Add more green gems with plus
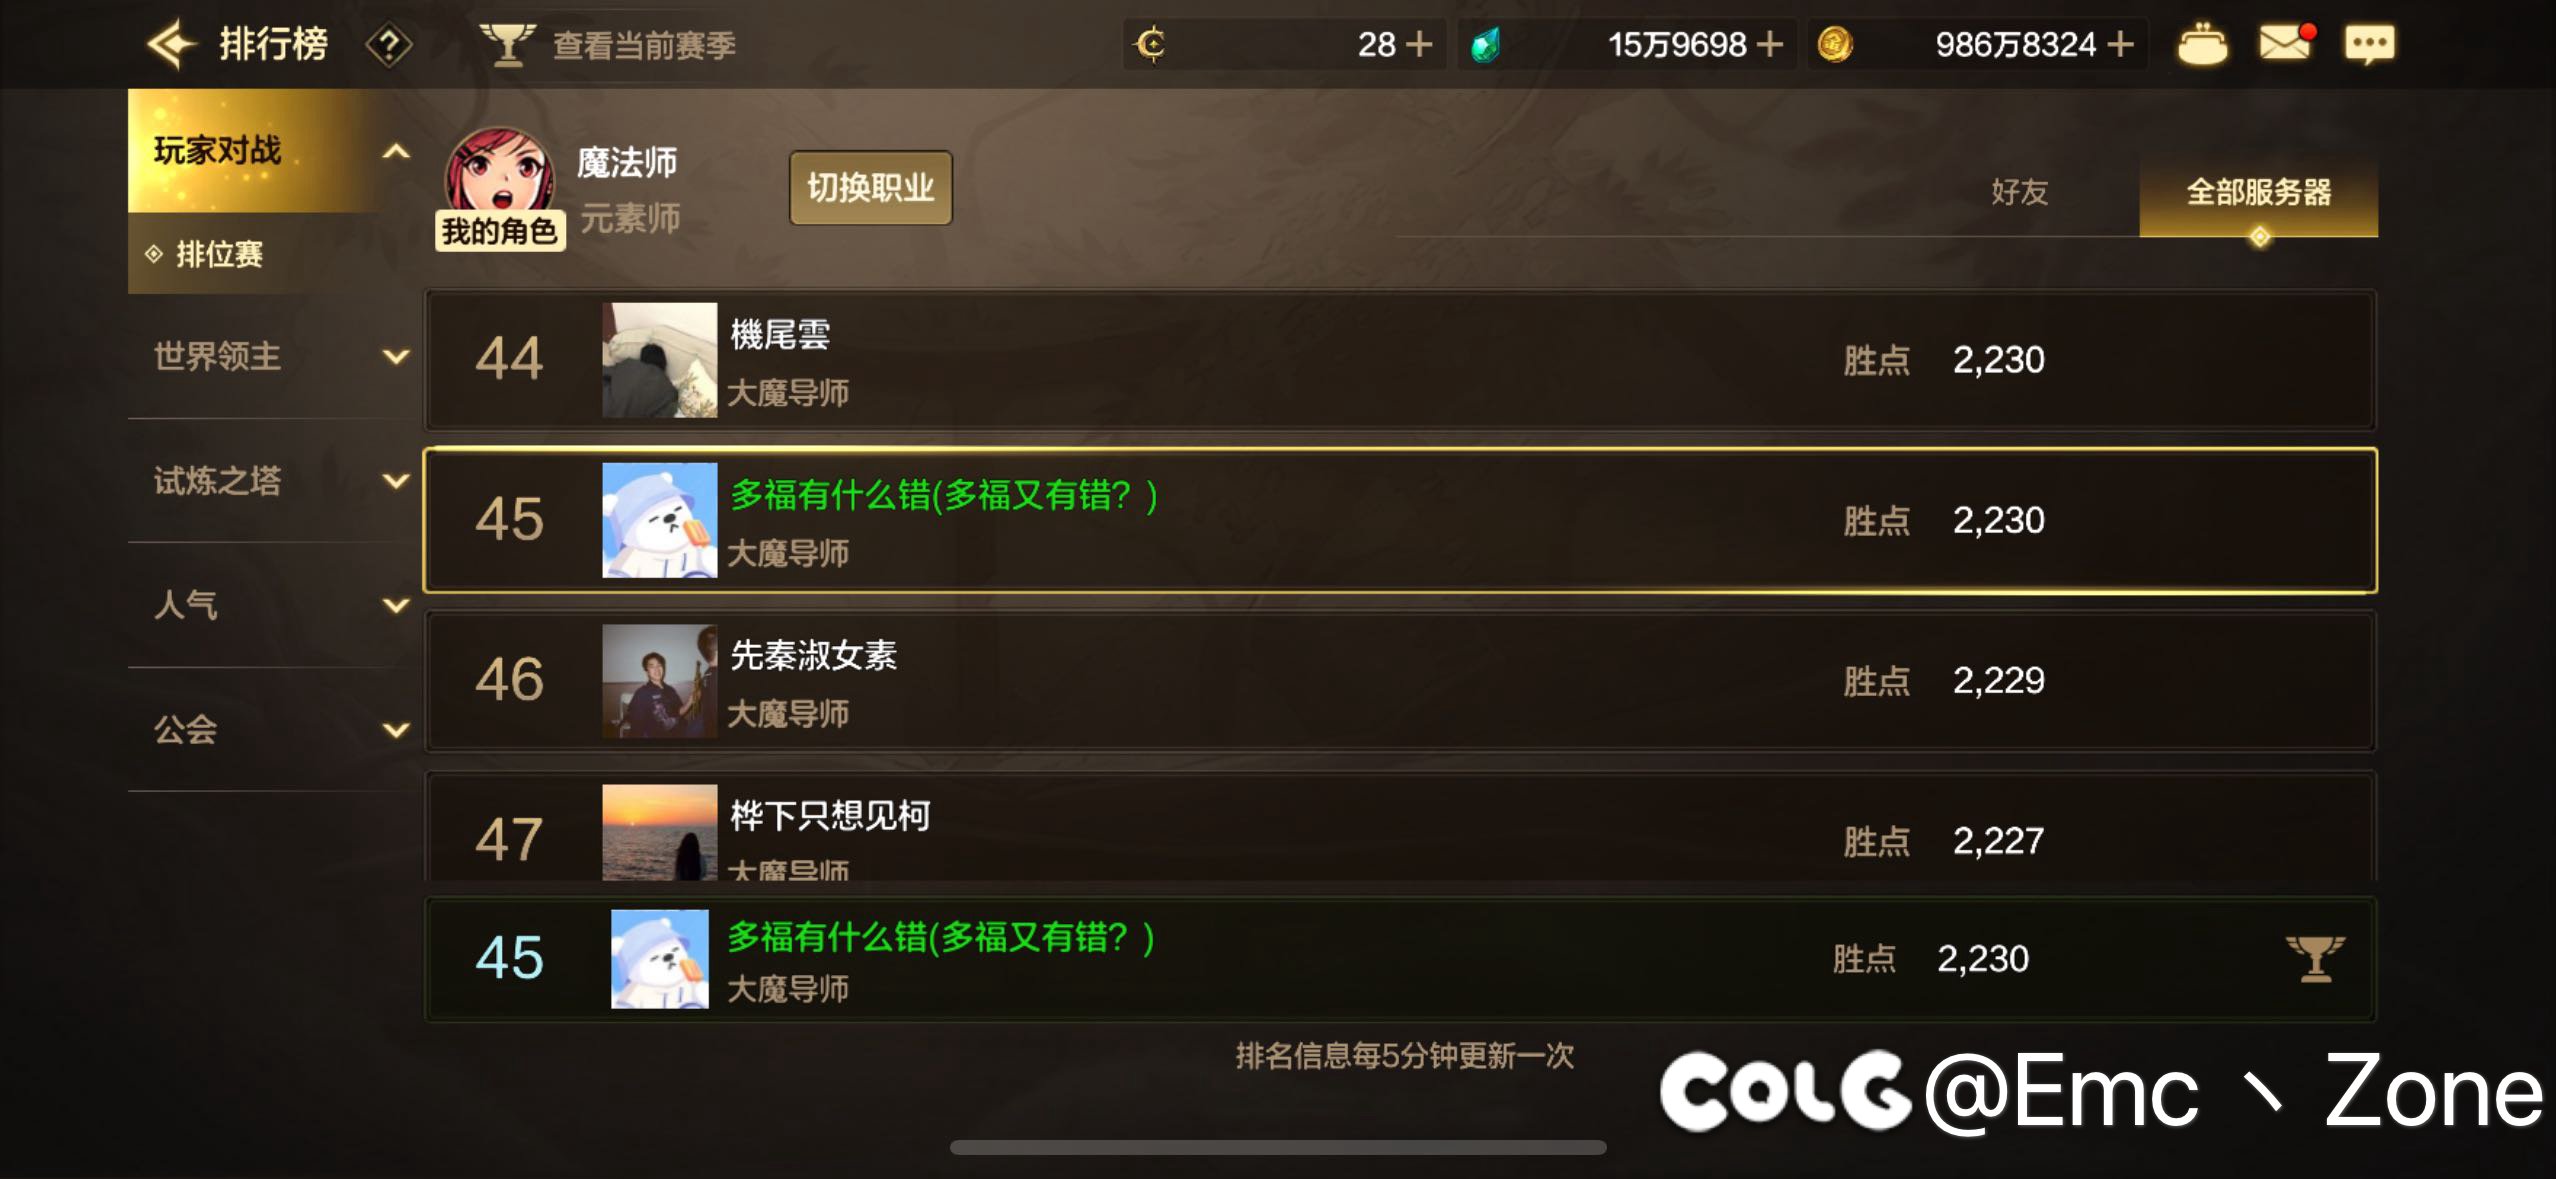Image resolution: width=2556 pixels, height=1179 pixels. pos(1769,44)
